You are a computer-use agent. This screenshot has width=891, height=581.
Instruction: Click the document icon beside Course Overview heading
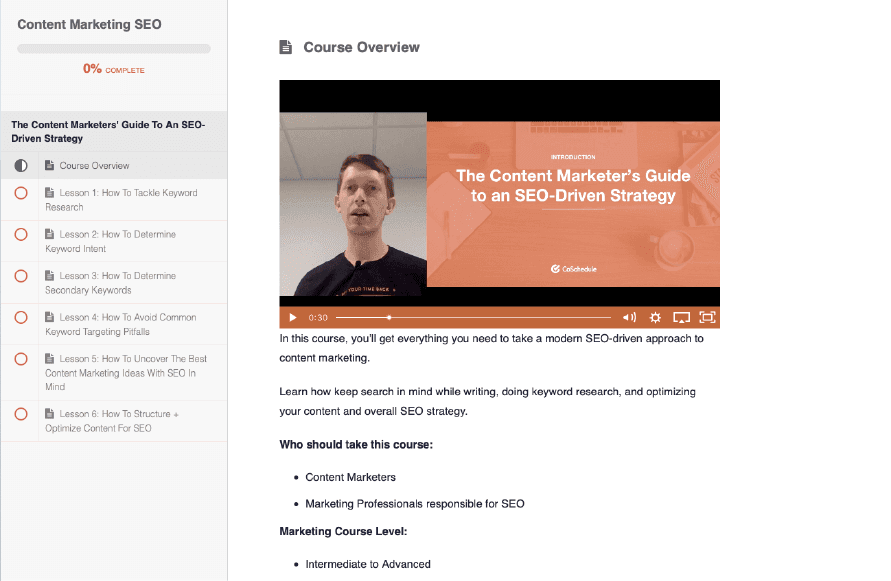point(286,47)
